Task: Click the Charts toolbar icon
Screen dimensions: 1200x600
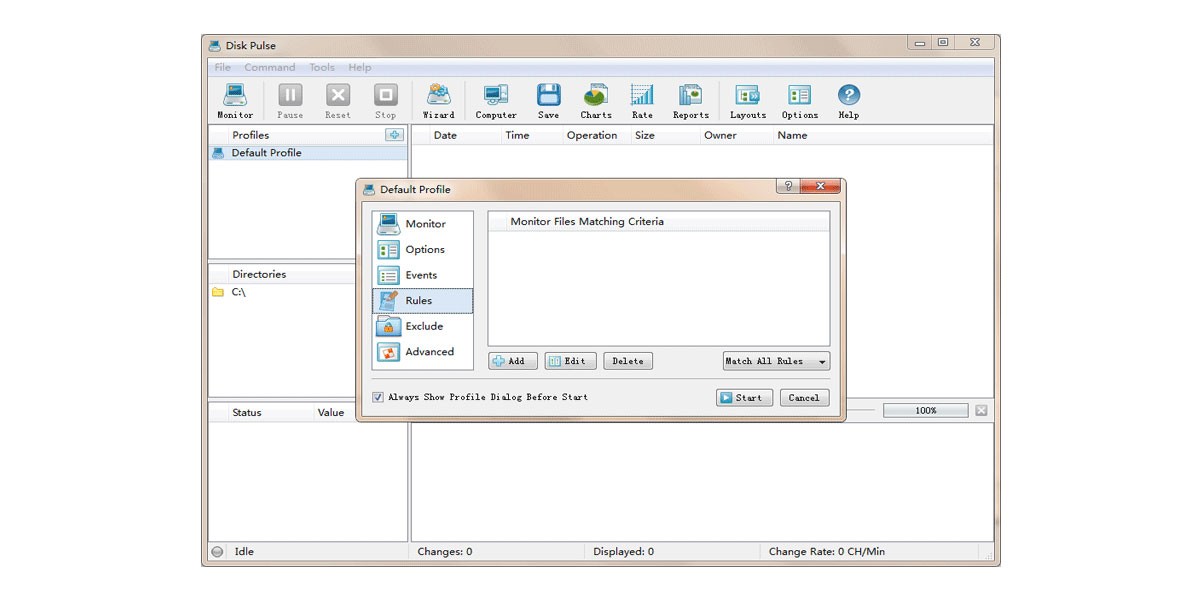Action: click(596, 101)
